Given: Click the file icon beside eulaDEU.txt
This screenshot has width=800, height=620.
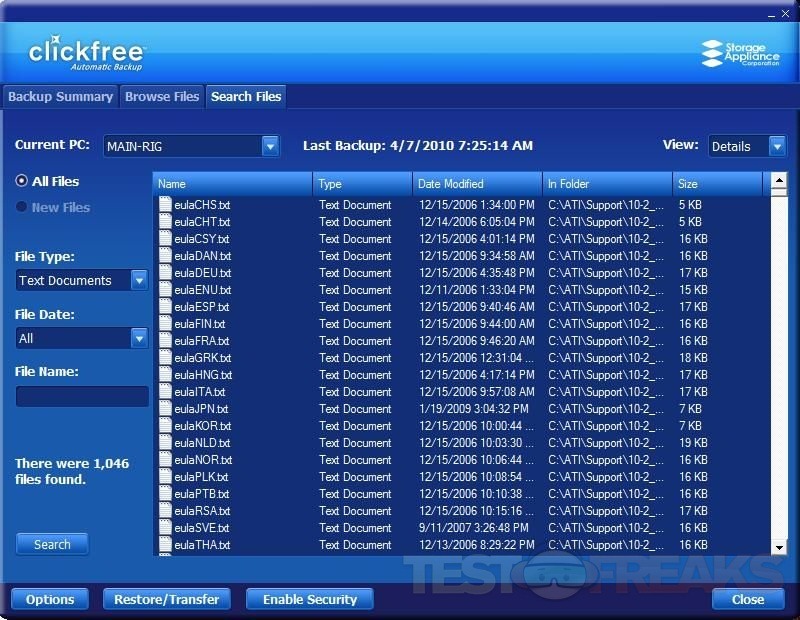Looking at the screenshot, I should click(165, 273).
